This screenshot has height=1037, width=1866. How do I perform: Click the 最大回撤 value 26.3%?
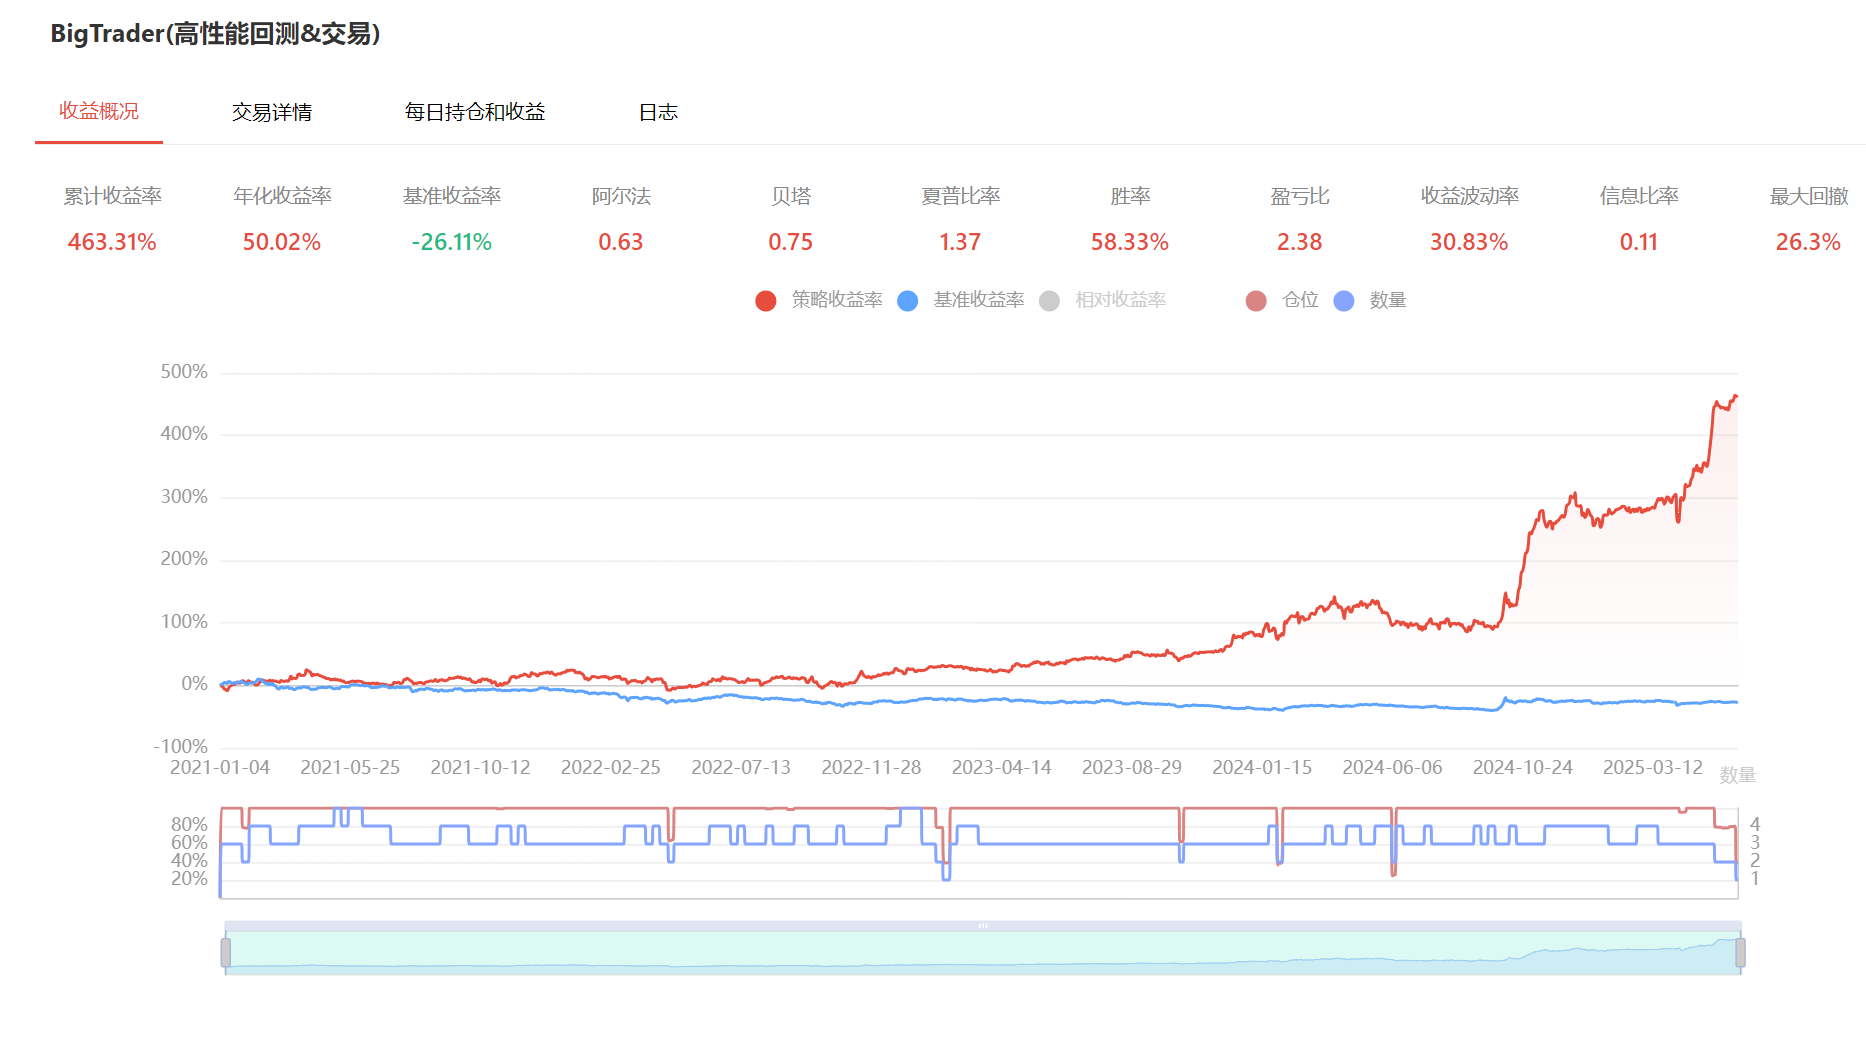point(1807,242)
